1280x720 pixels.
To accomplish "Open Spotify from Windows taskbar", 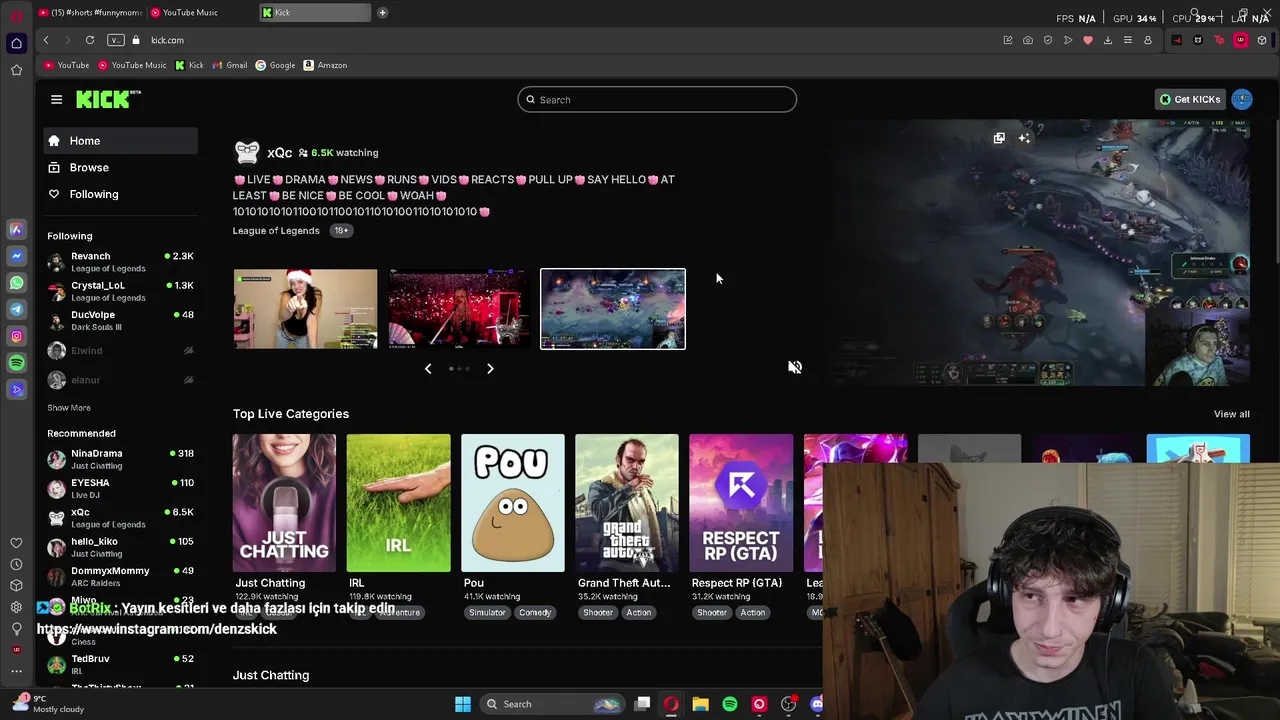I will [730, 704].
